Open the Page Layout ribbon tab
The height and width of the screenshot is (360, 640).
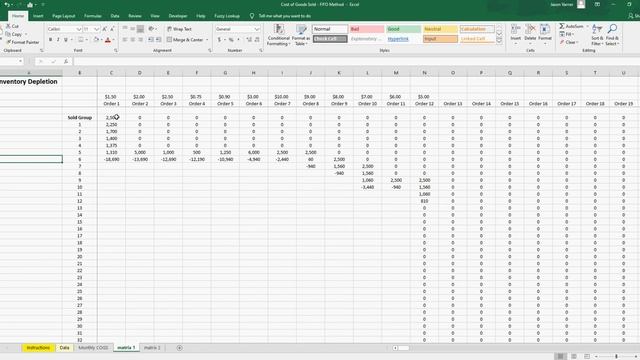click(x=64, y=16)
